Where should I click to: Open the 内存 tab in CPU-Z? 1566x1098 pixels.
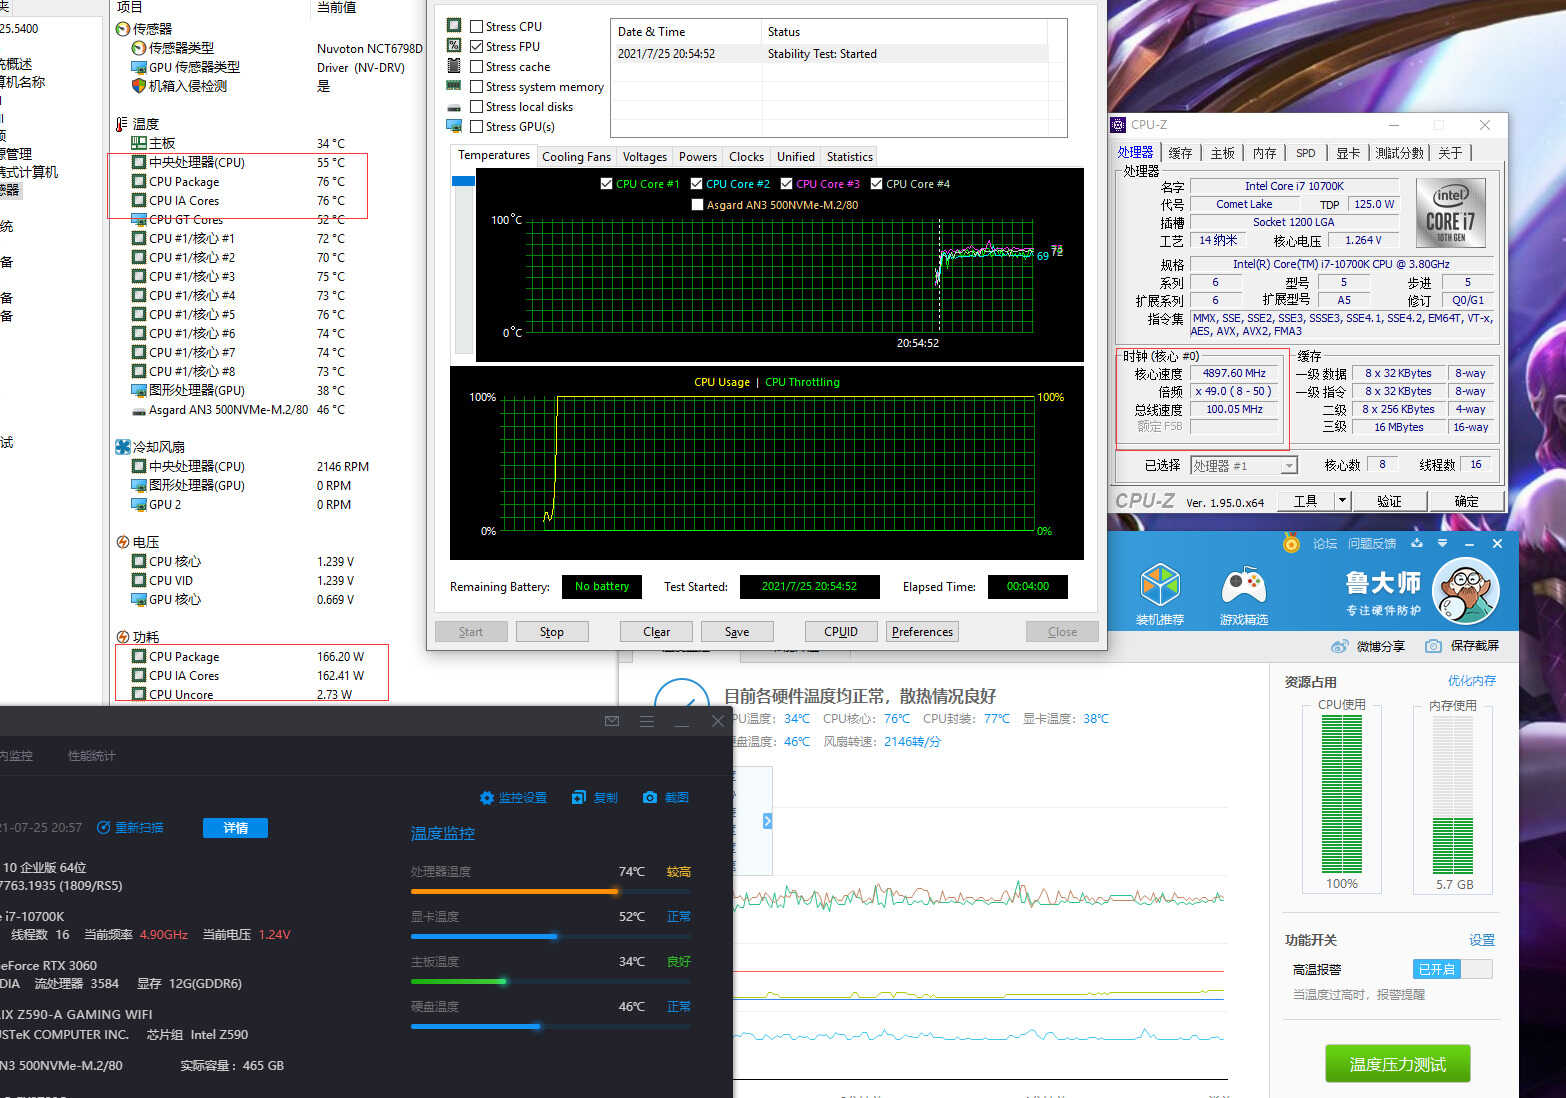tap(1265, 153)
